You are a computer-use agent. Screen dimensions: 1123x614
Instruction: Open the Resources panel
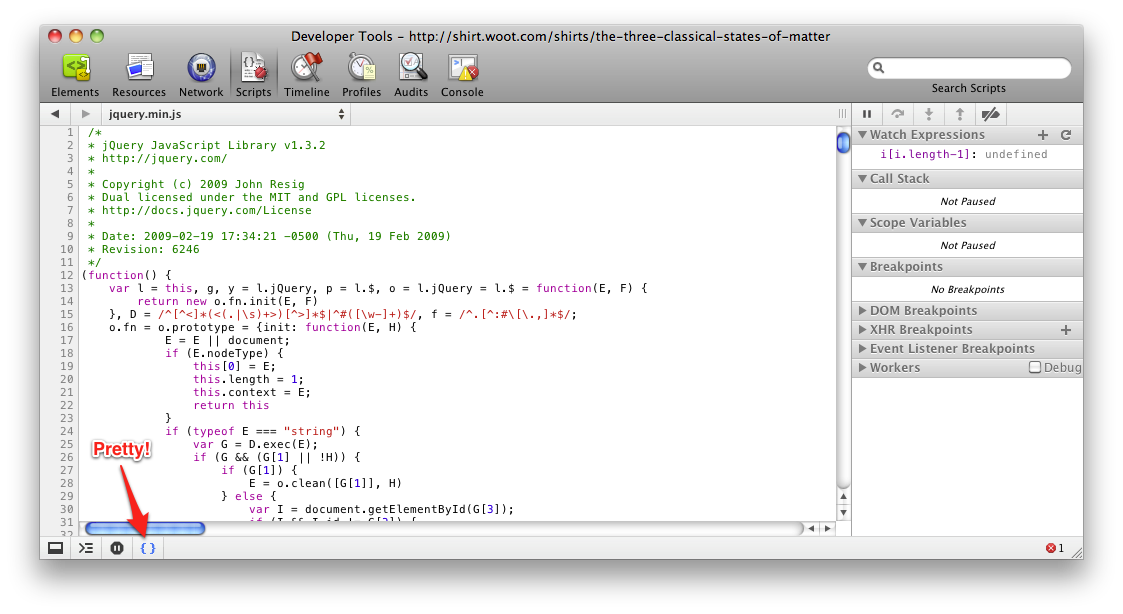tap(139, 76)
